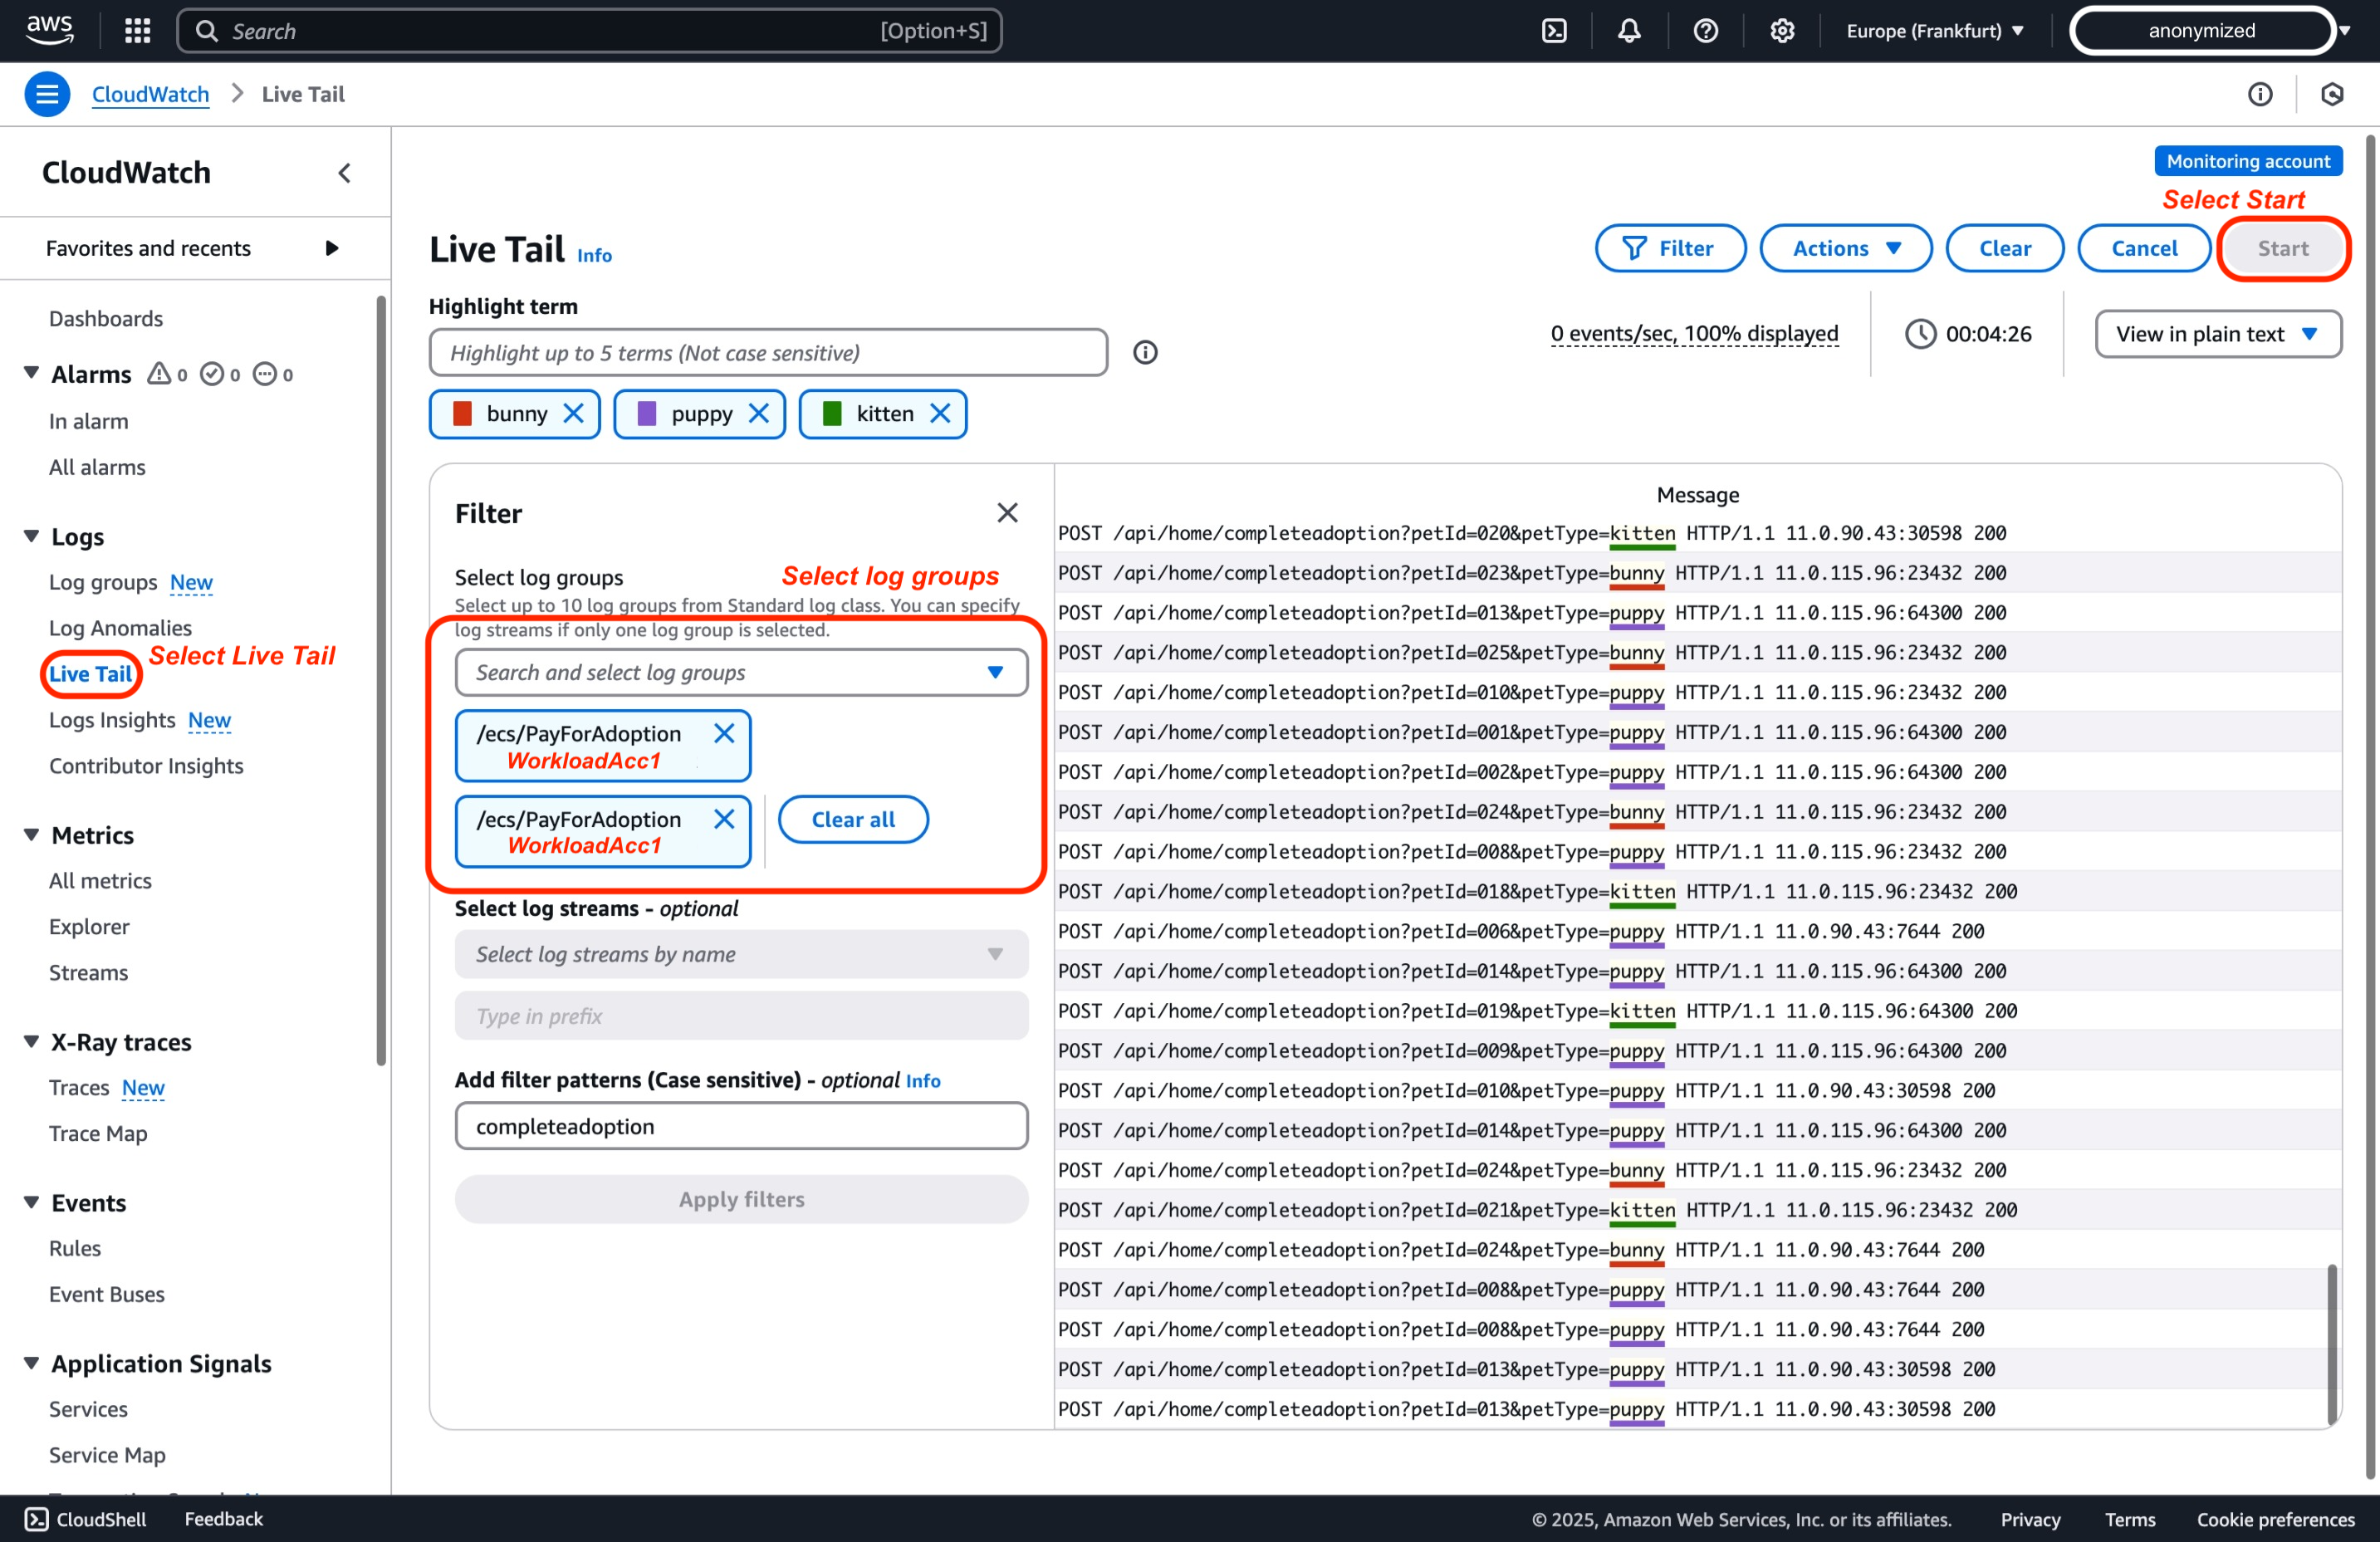
Task: Collapse the Alarms section
Action: point(31,373)
